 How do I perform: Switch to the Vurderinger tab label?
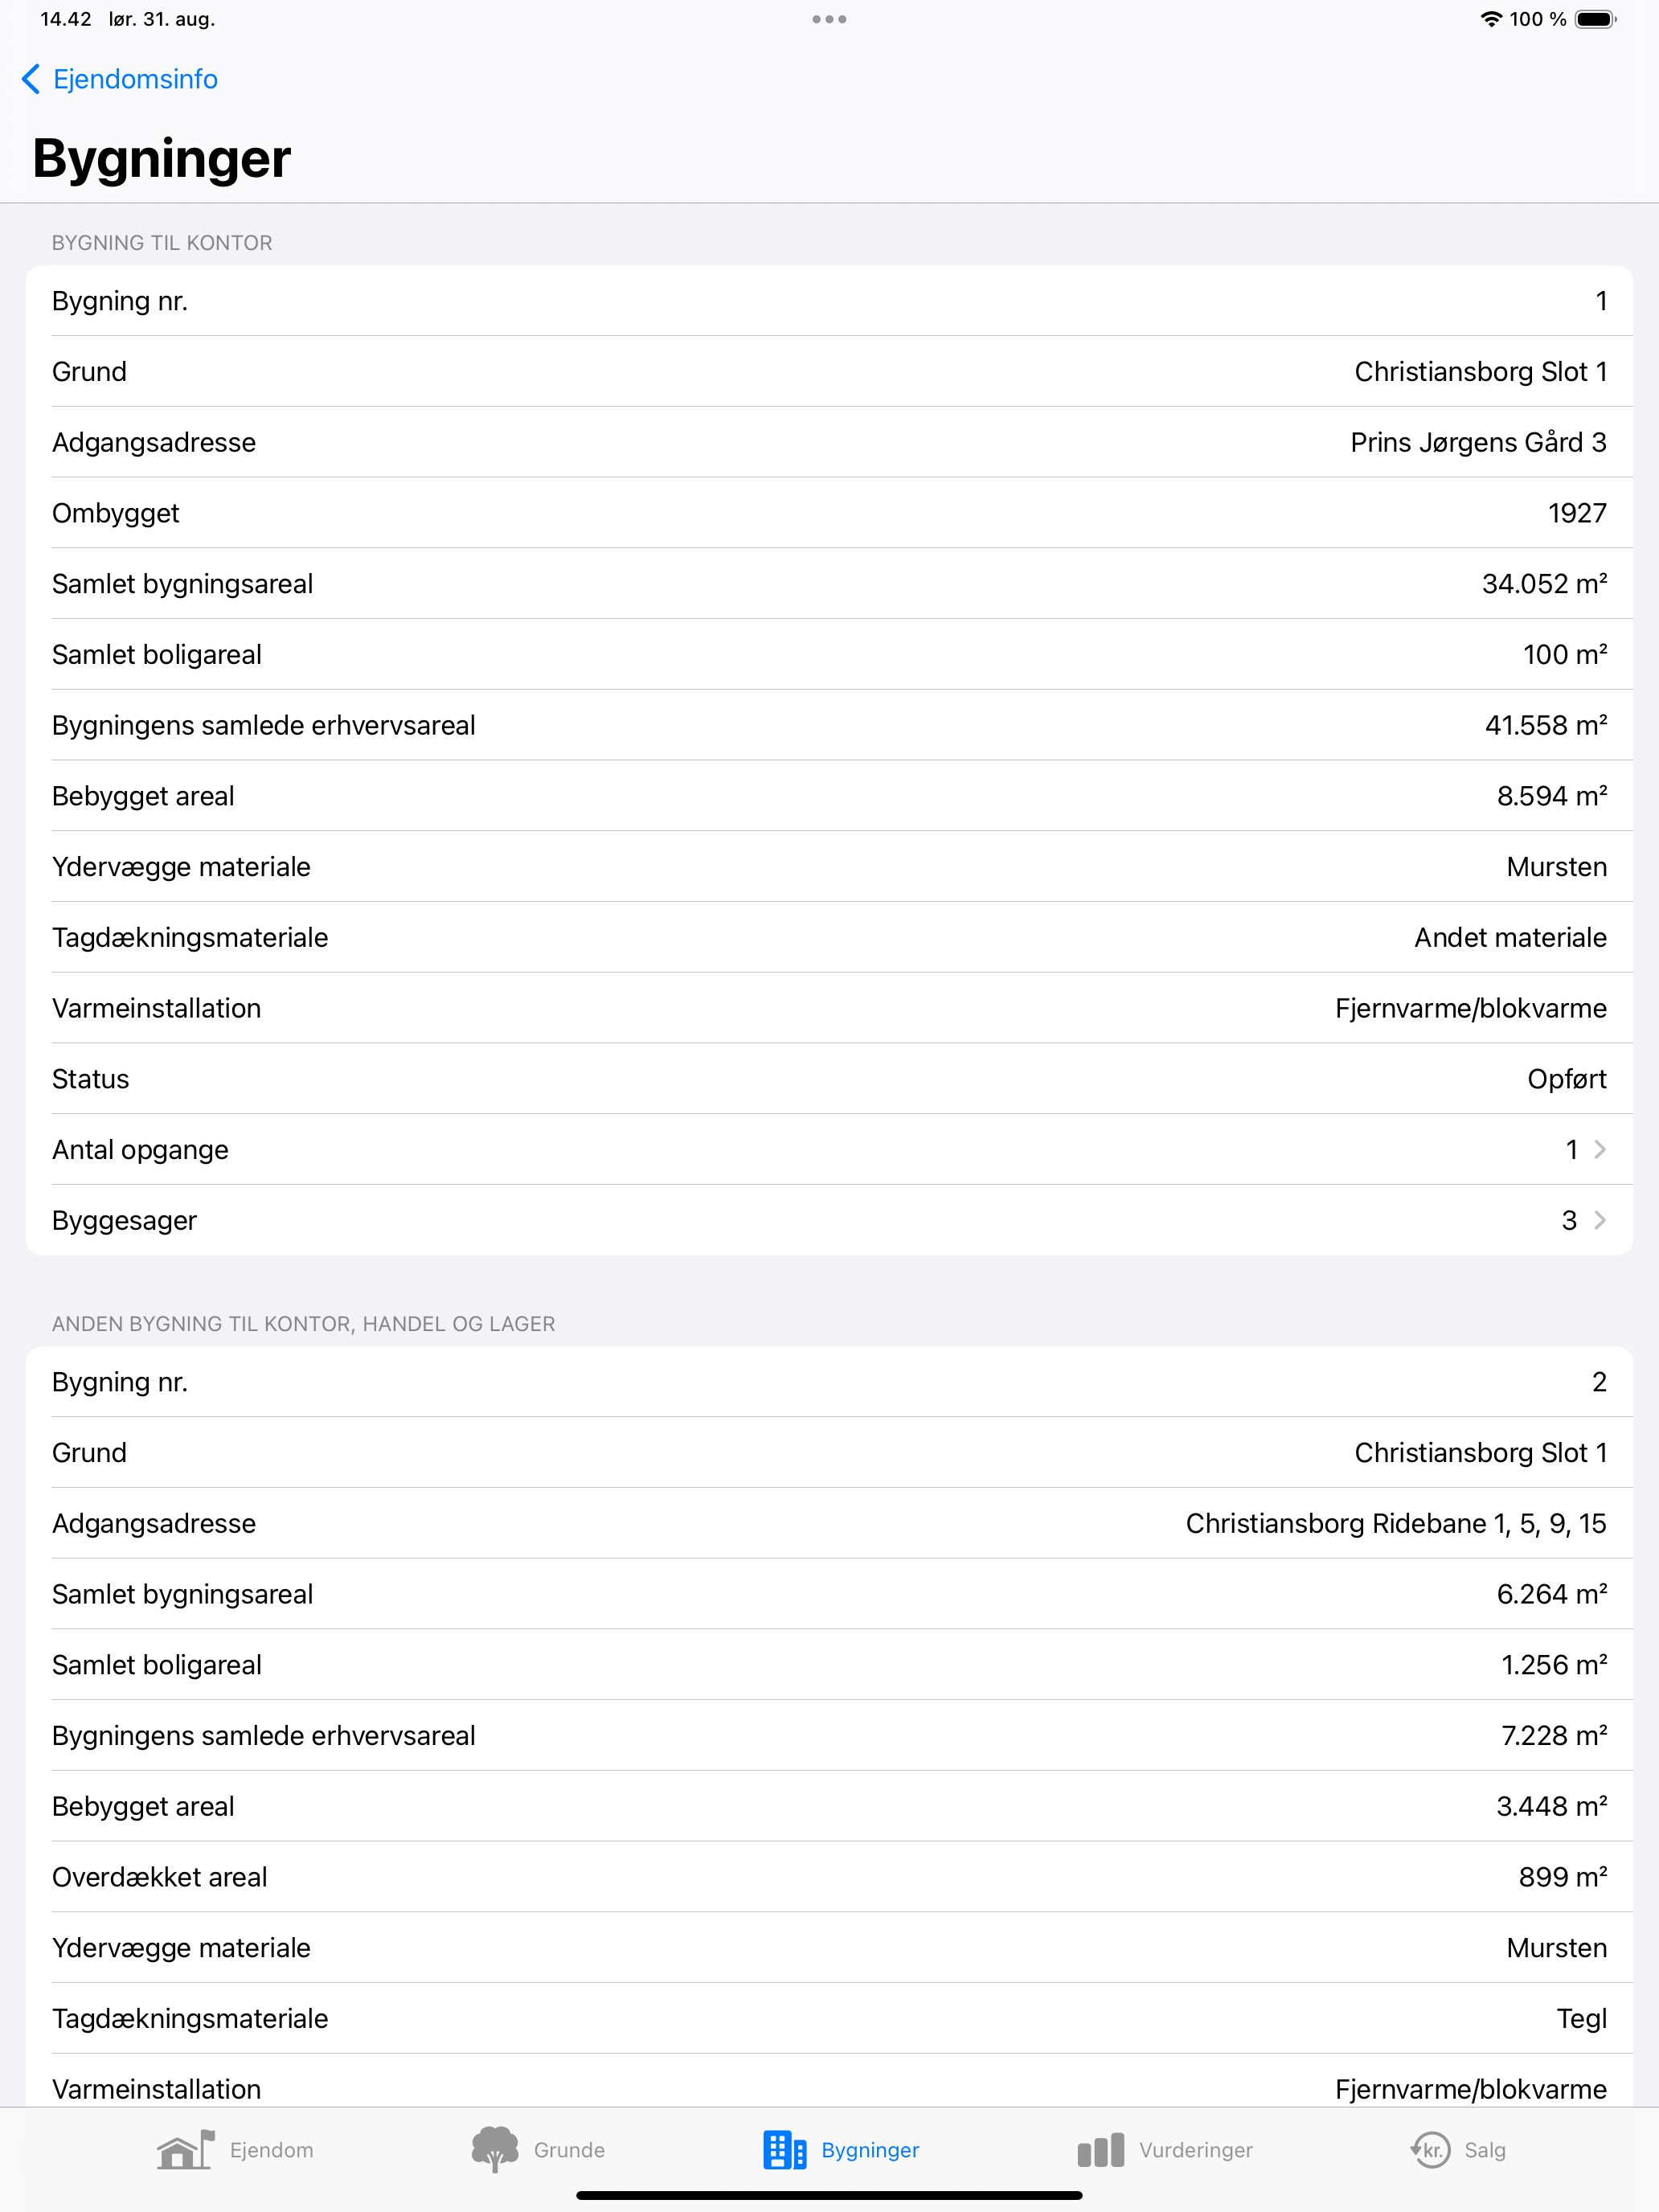pos(1195,2150)
